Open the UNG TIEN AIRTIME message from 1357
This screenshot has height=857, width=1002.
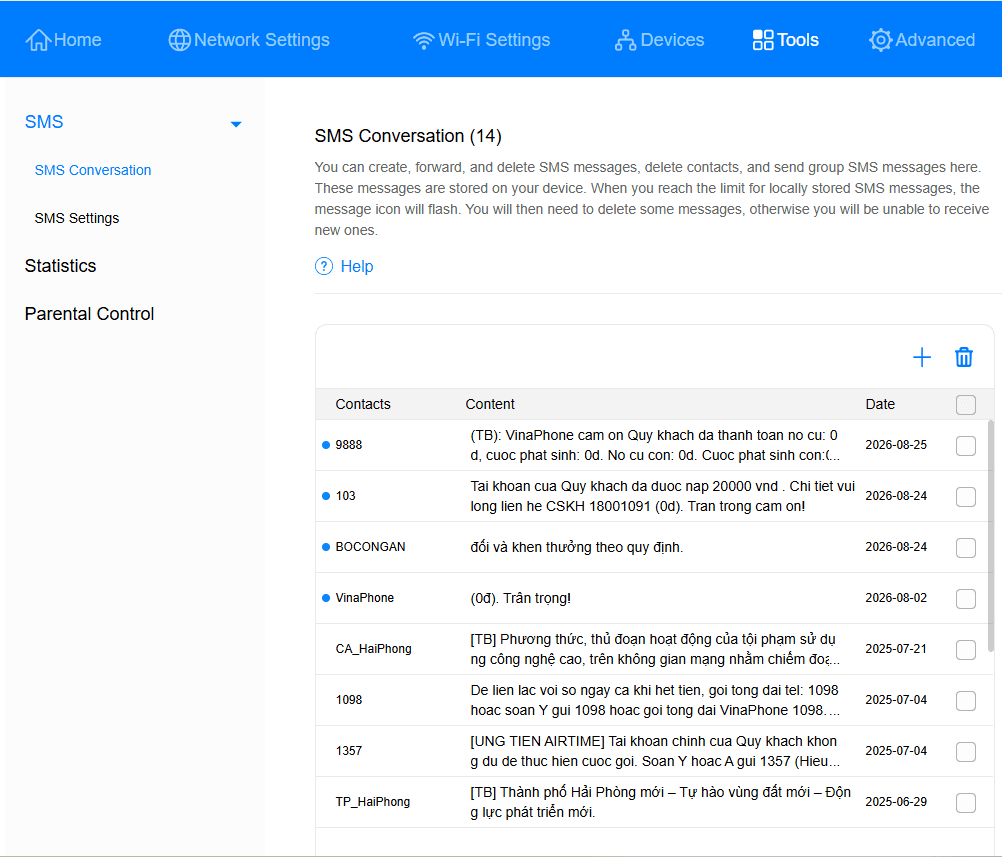click(x=656, y=752)
